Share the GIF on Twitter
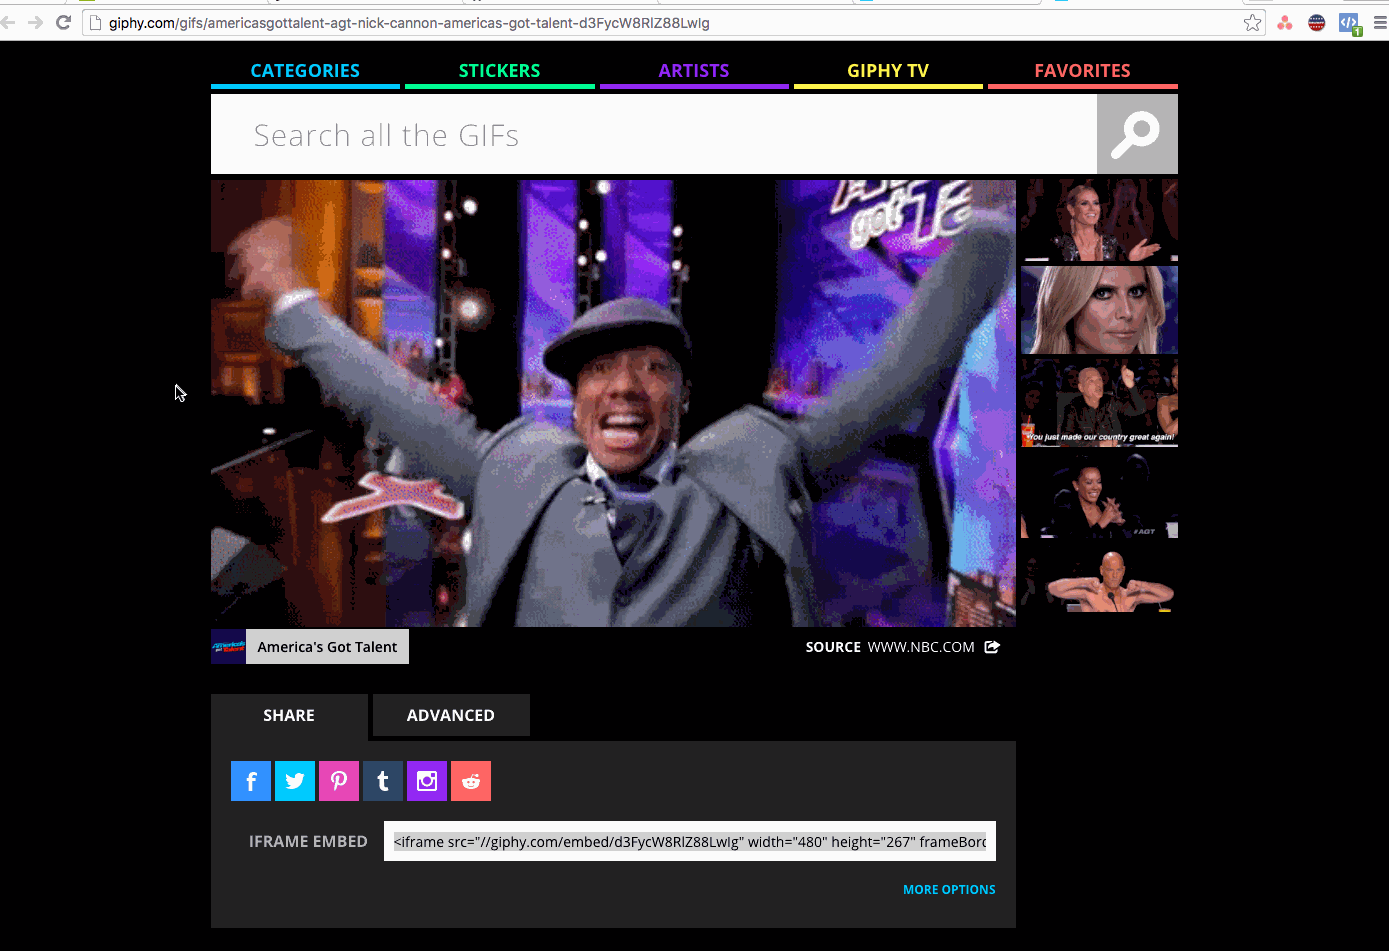1389x951 pixels. (295, 781)
